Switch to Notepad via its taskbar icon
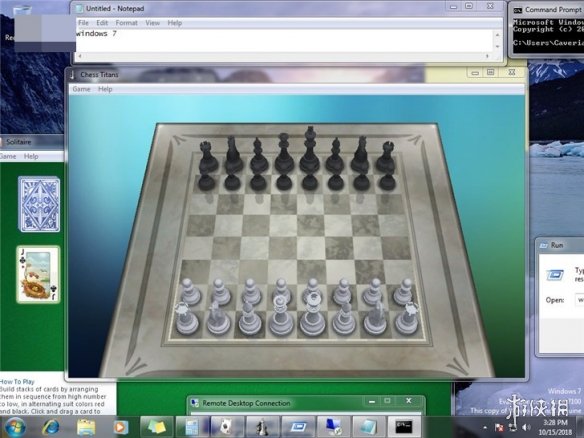 click(368, 427)
